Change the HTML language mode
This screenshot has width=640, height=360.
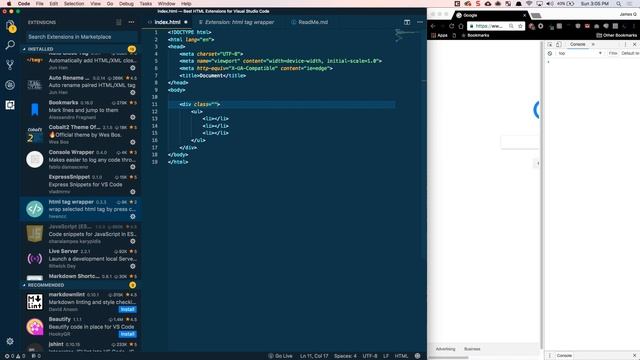tap(401, 356)
